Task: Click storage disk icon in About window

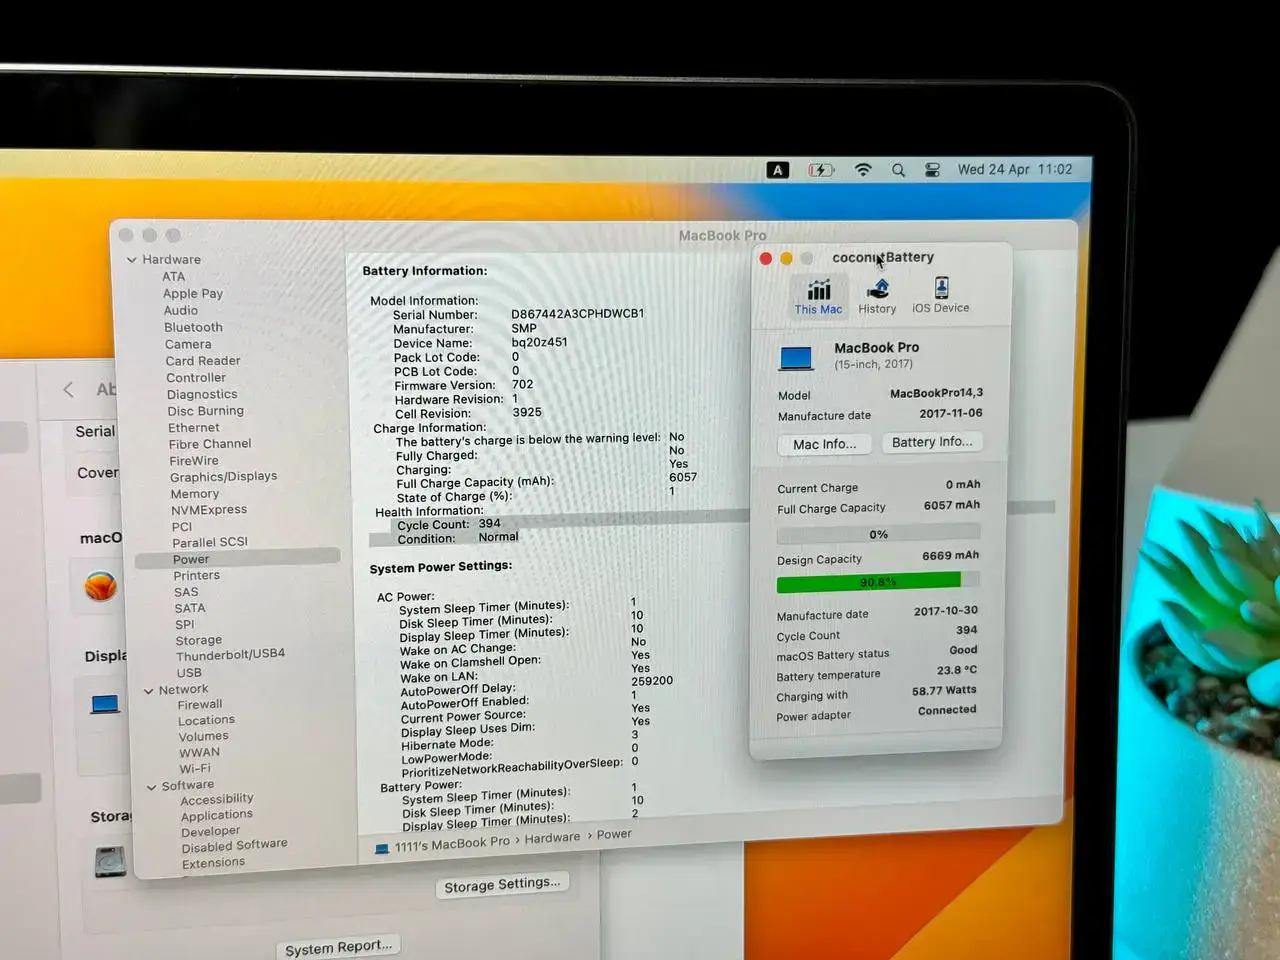Action: 110,861
